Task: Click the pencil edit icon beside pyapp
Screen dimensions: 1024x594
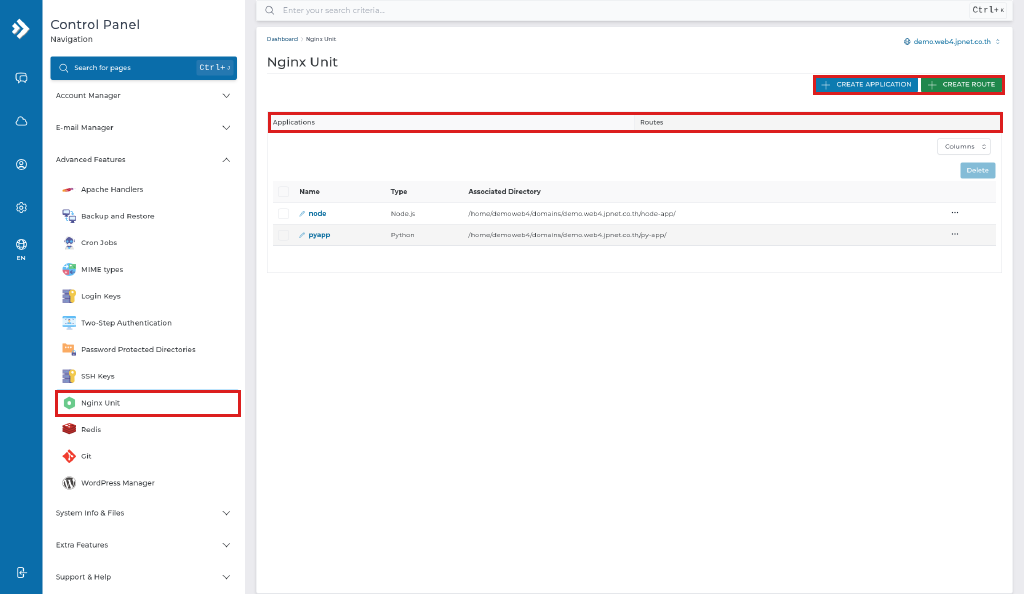Action: (302, 235)
